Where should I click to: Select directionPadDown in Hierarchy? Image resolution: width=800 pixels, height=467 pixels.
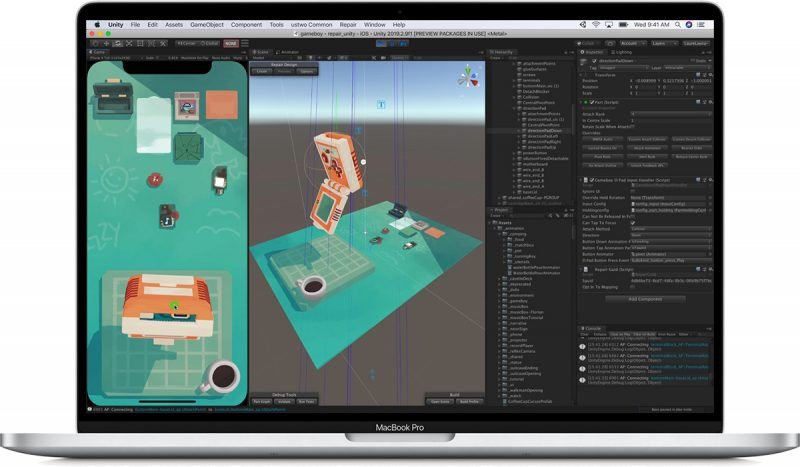tap(544, 131)
